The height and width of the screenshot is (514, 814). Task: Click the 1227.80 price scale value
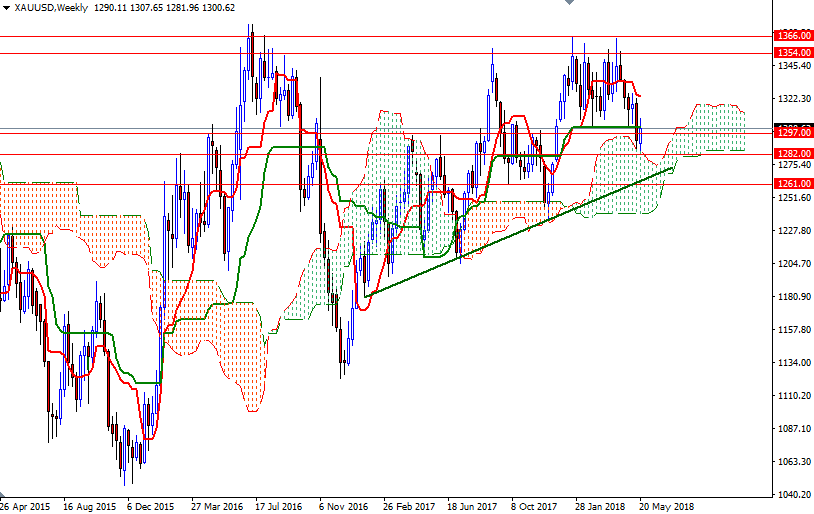pyautogui.click(x=794, y=231)
